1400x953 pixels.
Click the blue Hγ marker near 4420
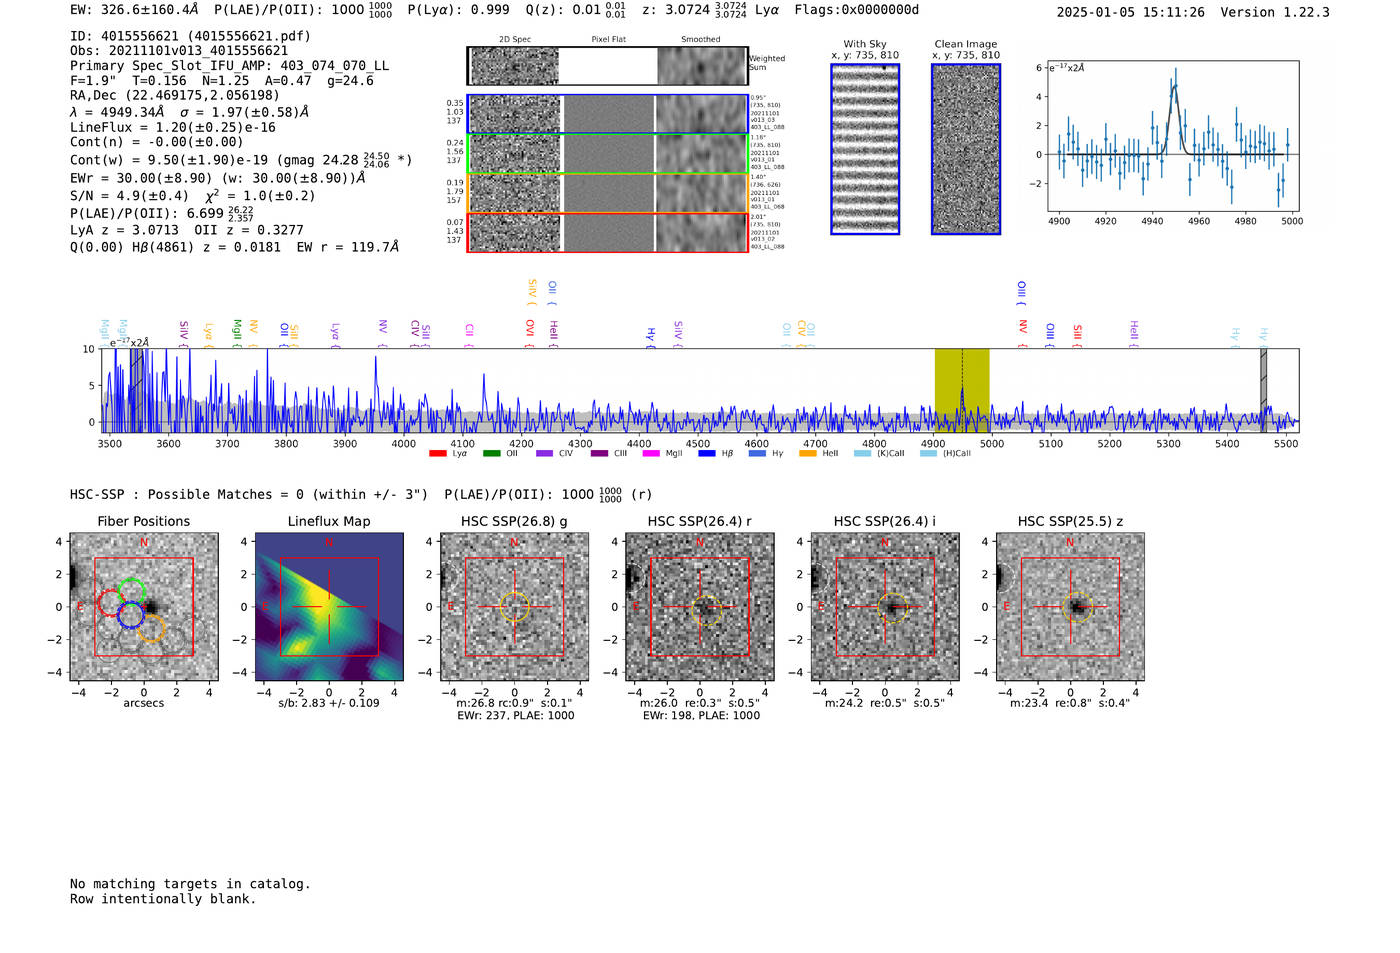tap(651, 337)
